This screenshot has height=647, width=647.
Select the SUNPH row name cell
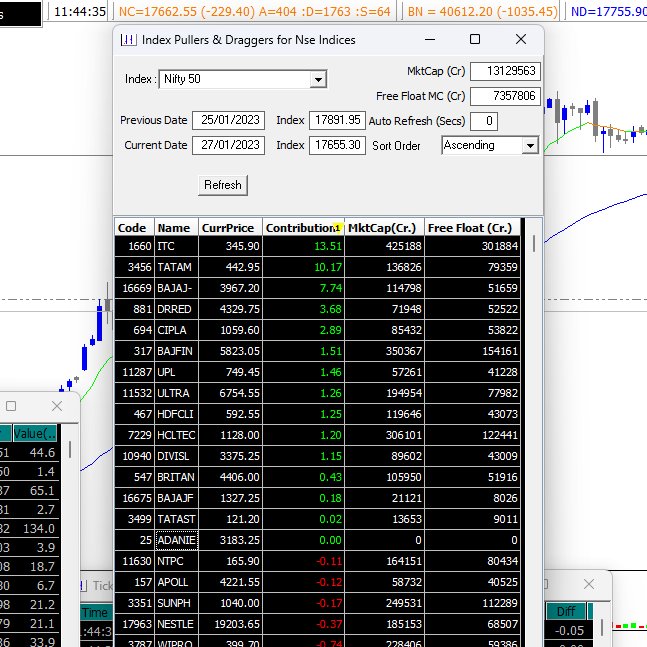[177, 603]
